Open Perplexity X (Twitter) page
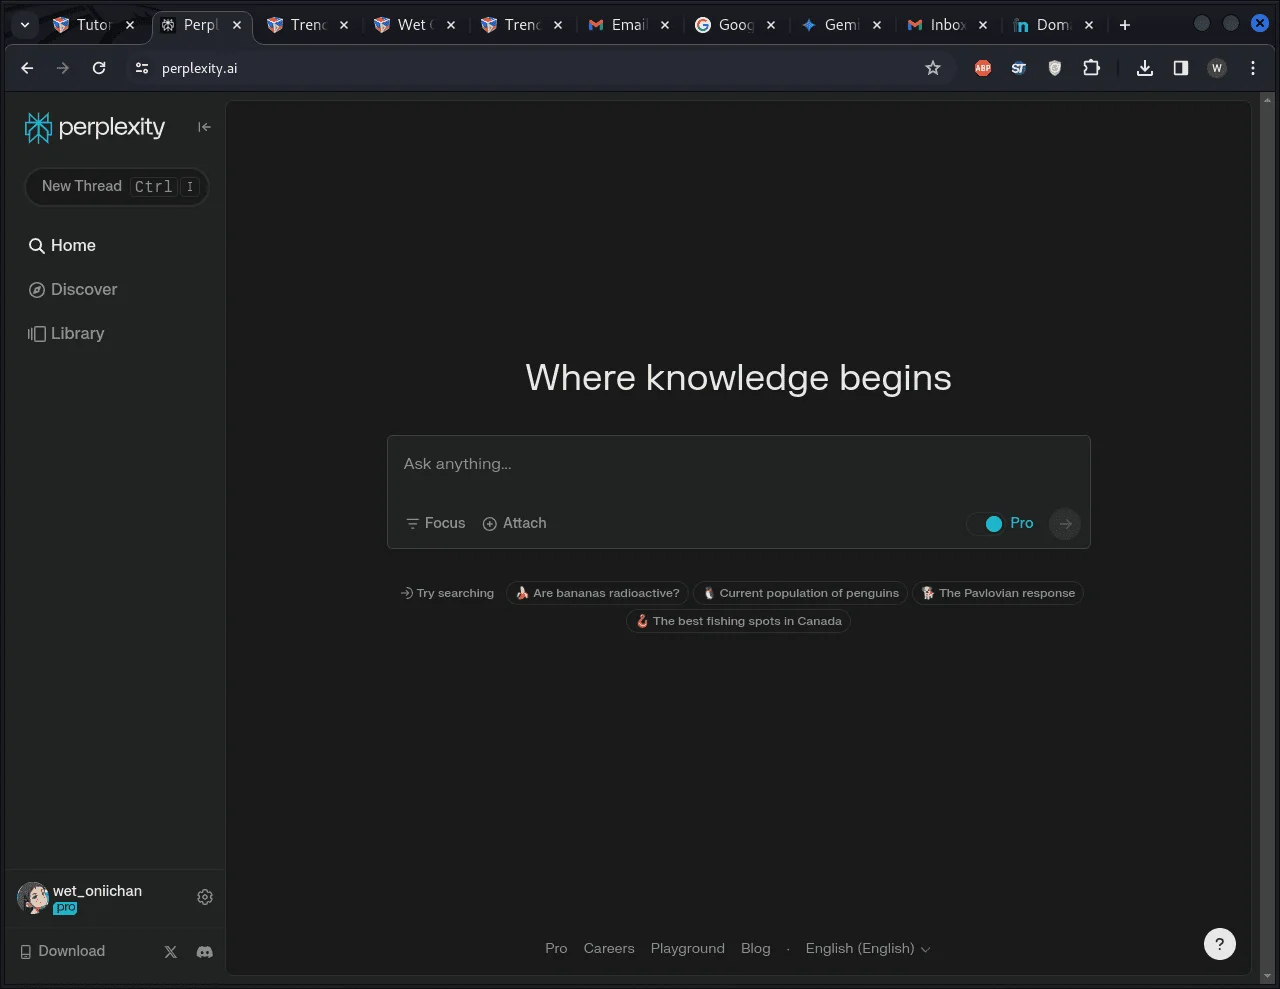Image resolution: width=1280 pixels, height=989 pixels. [x=171, y=952]
